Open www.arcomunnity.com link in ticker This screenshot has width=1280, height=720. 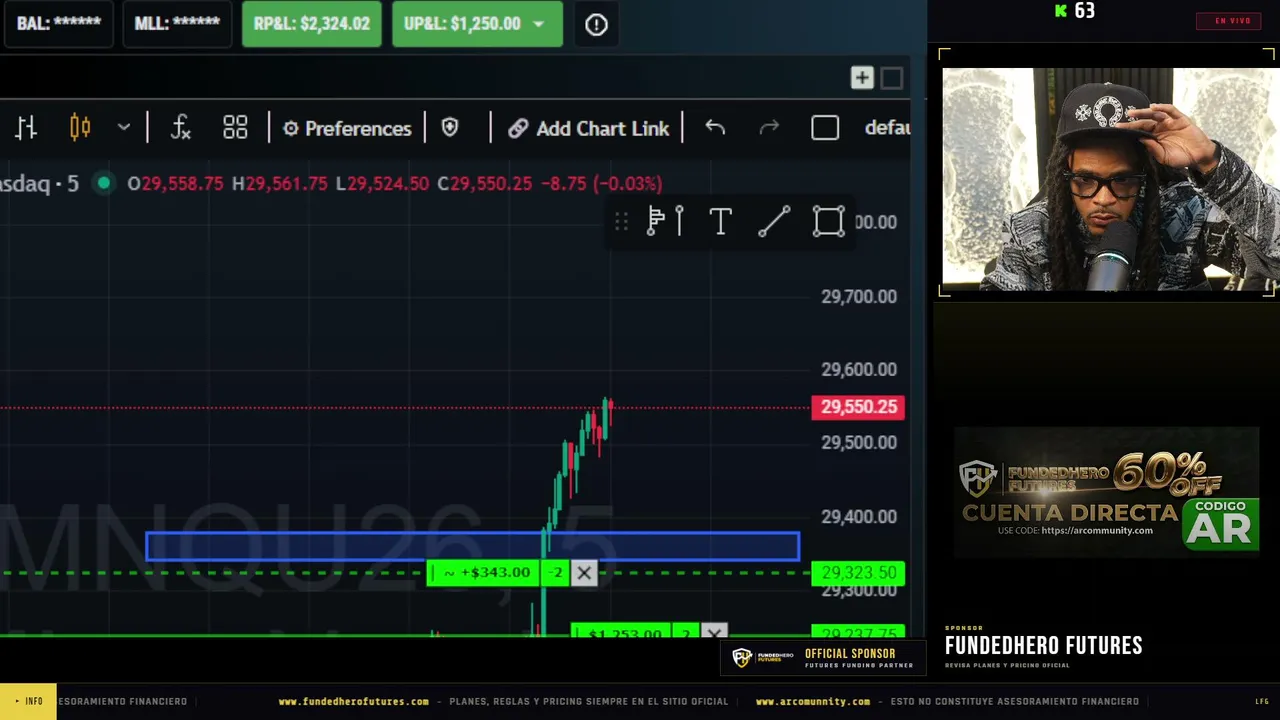coord(813,702)
